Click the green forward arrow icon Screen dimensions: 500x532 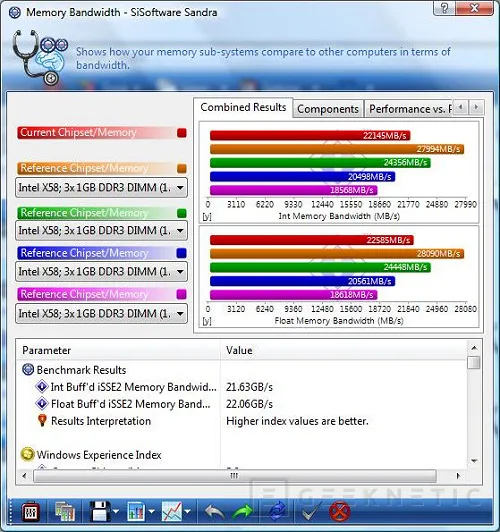tap(243, 511)
